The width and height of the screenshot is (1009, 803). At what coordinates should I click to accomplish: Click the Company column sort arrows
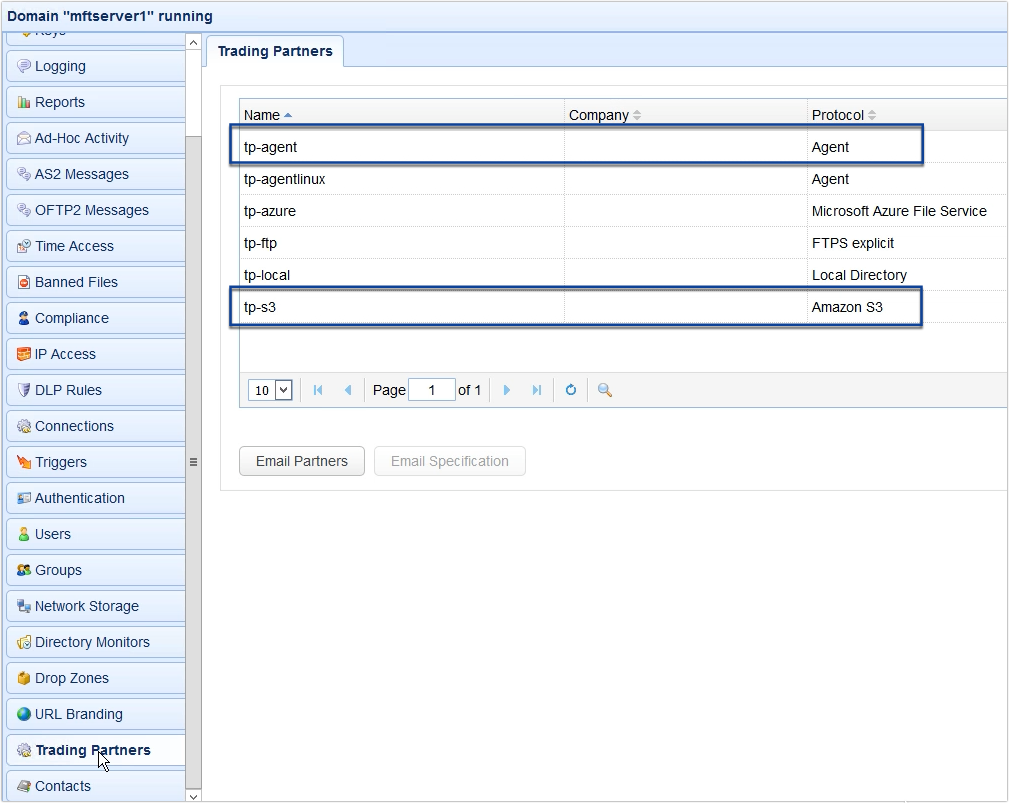(x=635, y=114)
